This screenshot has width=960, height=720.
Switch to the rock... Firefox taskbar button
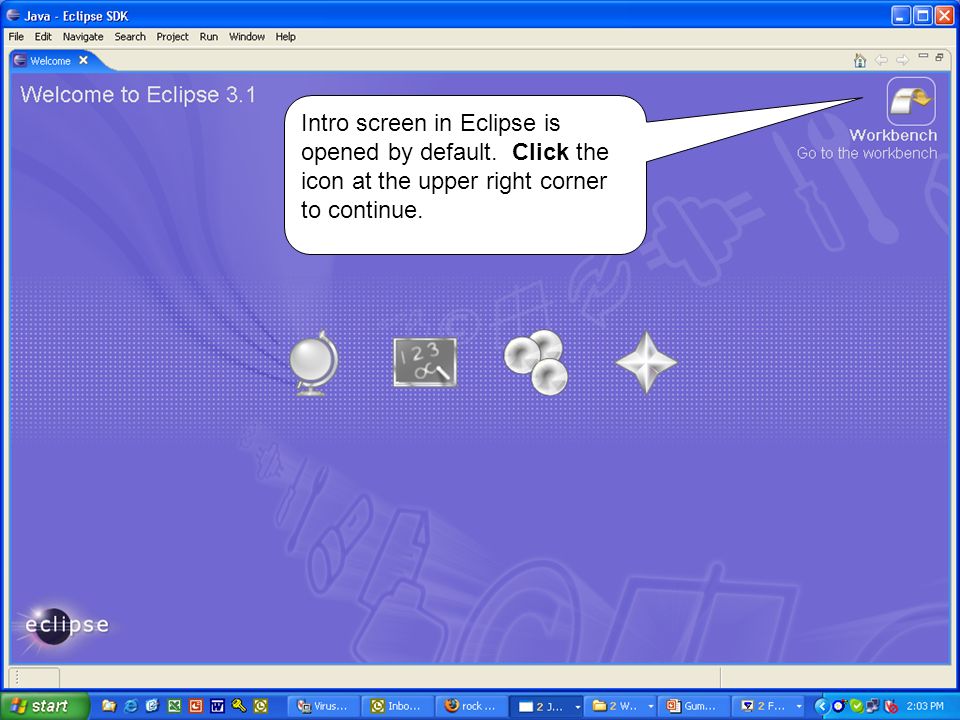coord(471,706)
